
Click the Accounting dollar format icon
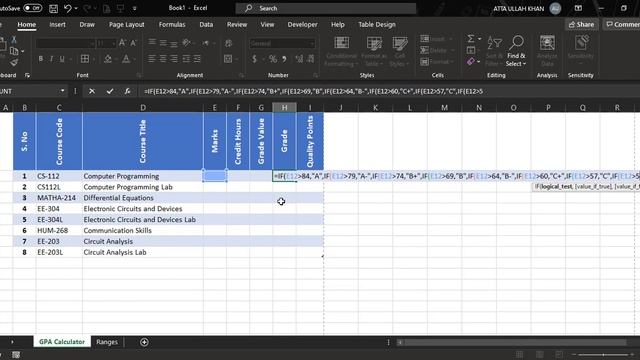(254, 59)
